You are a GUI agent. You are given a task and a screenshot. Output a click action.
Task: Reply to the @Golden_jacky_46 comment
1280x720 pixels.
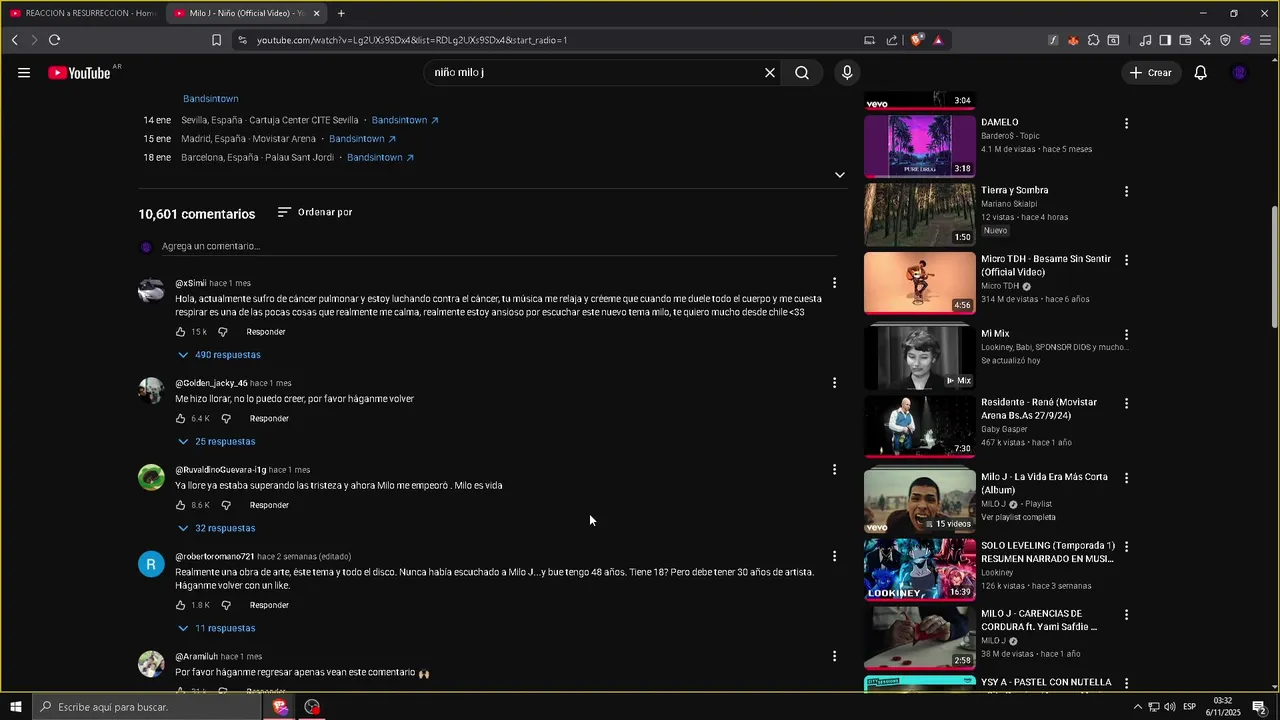[x=269, y=419]
